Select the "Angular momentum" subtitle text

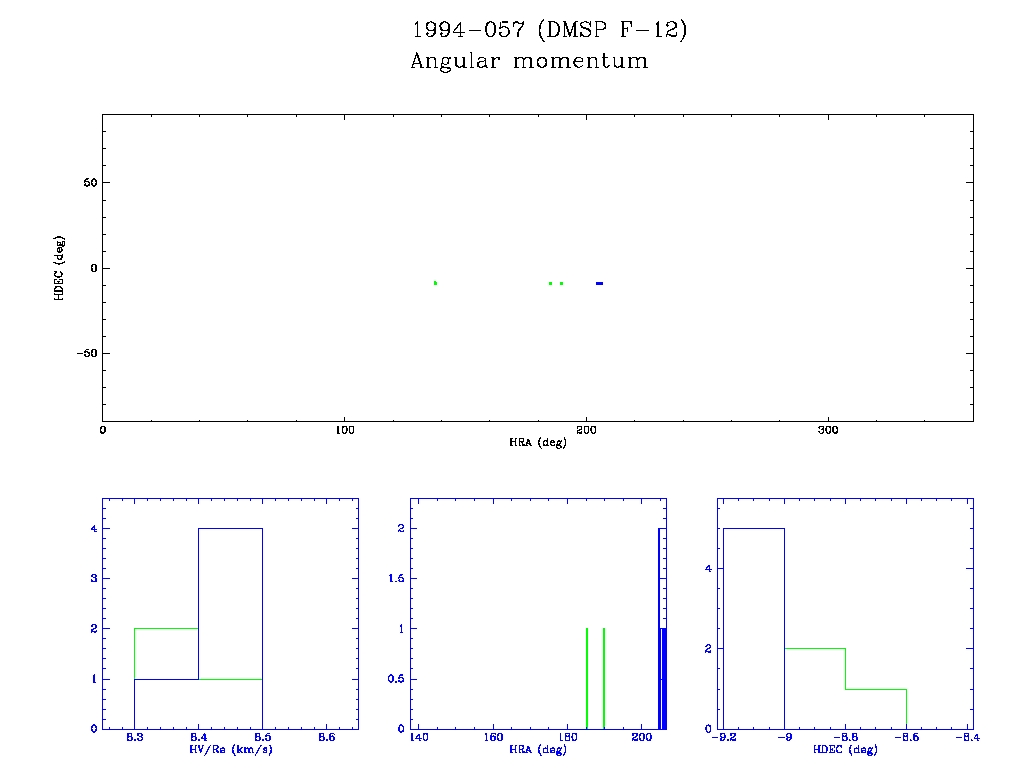(529, 62)
